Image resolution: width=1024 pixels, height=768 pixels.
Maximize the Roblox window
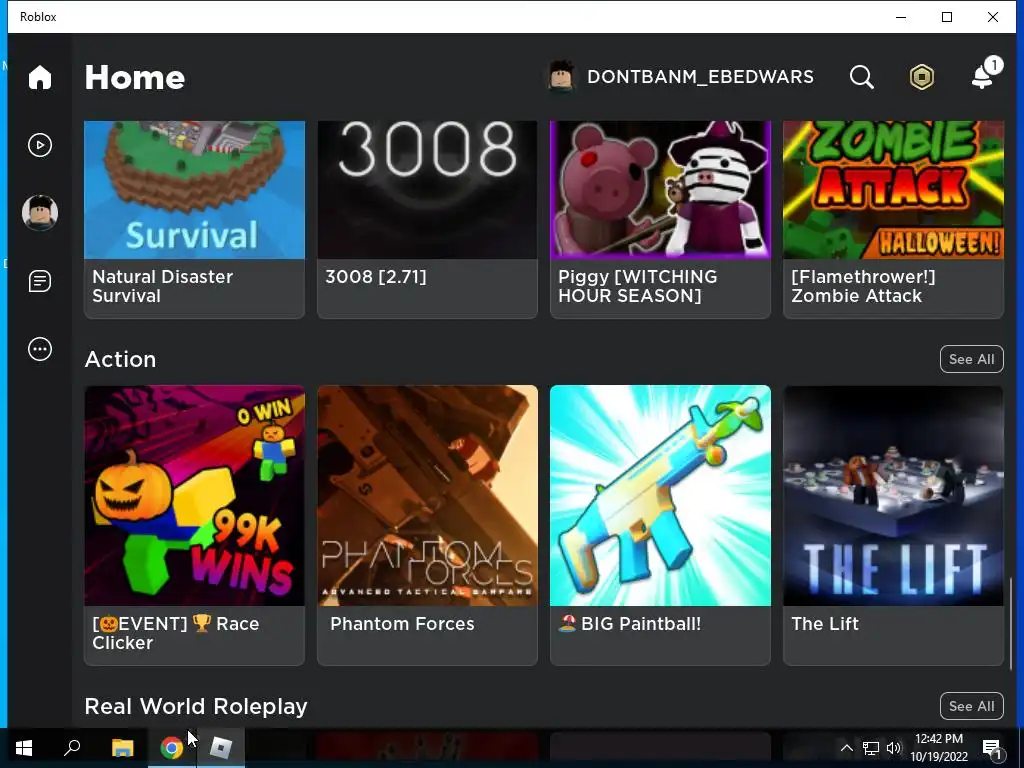(x=947, y=17)
